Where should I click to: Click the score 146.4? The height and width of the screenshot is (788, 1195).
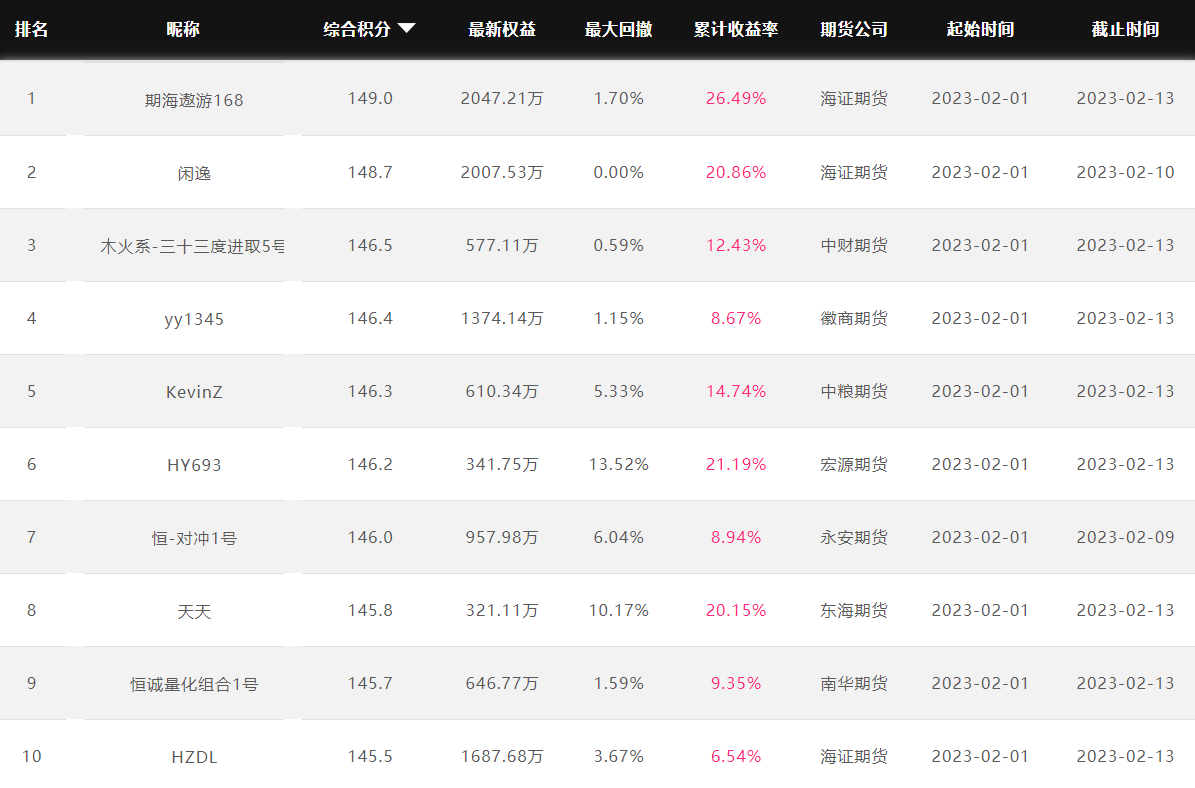click(x=370, y=318)
